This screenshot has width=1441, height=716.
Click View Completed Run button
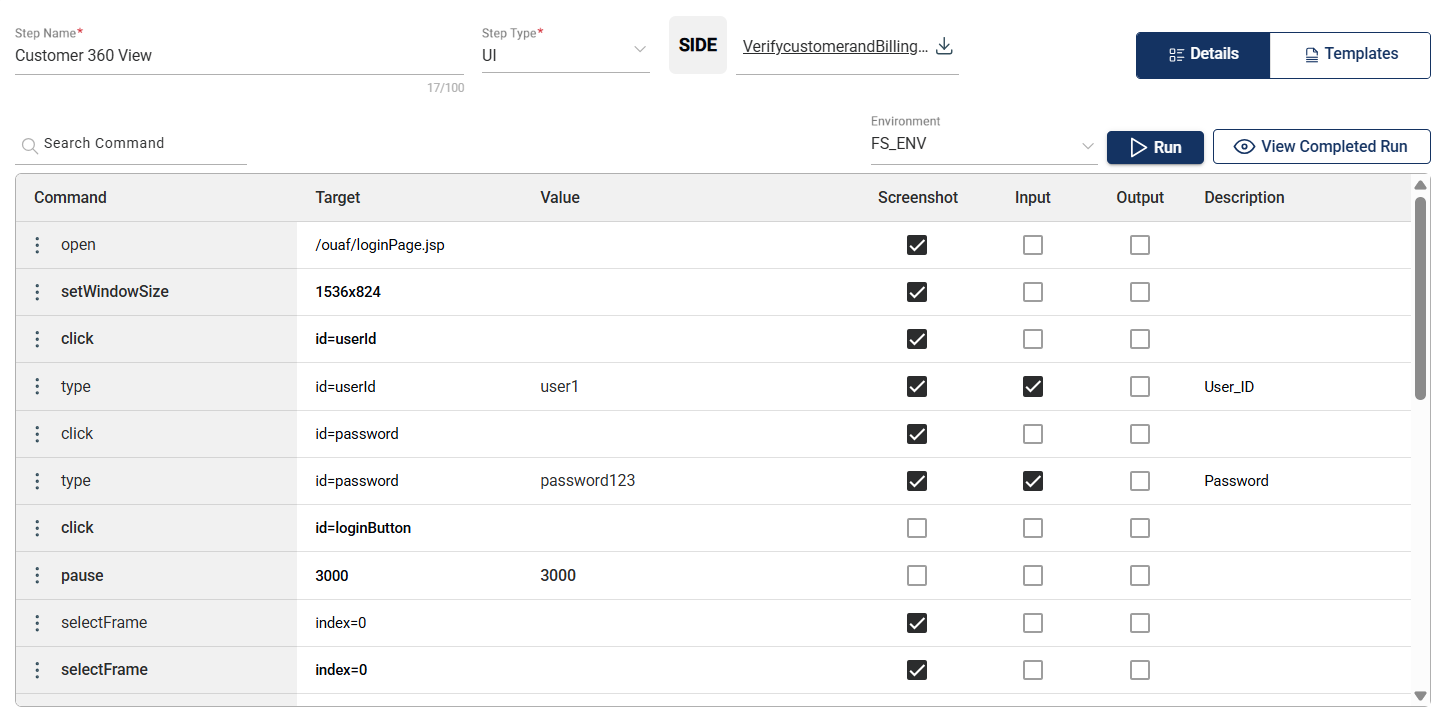tap(1321, 147)
